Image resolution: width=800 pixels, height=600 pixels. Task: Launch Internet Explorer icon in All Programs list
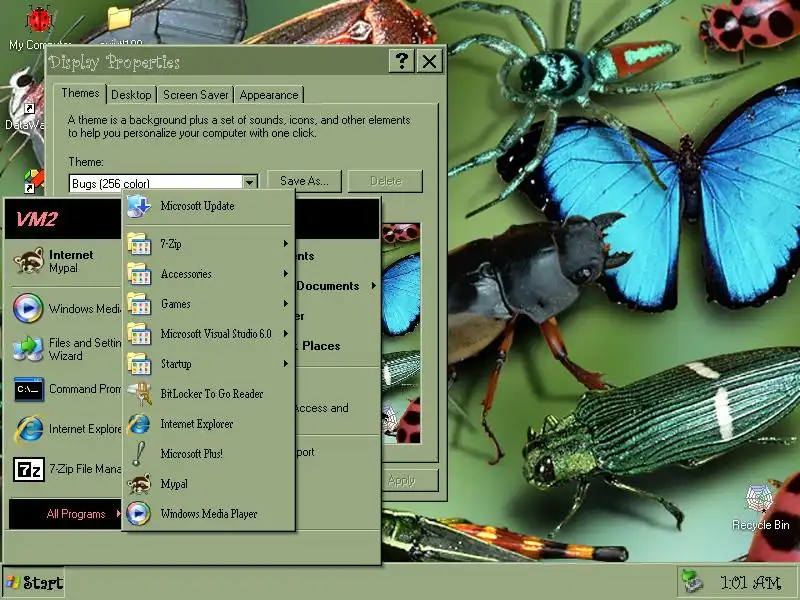pos(139,424)
